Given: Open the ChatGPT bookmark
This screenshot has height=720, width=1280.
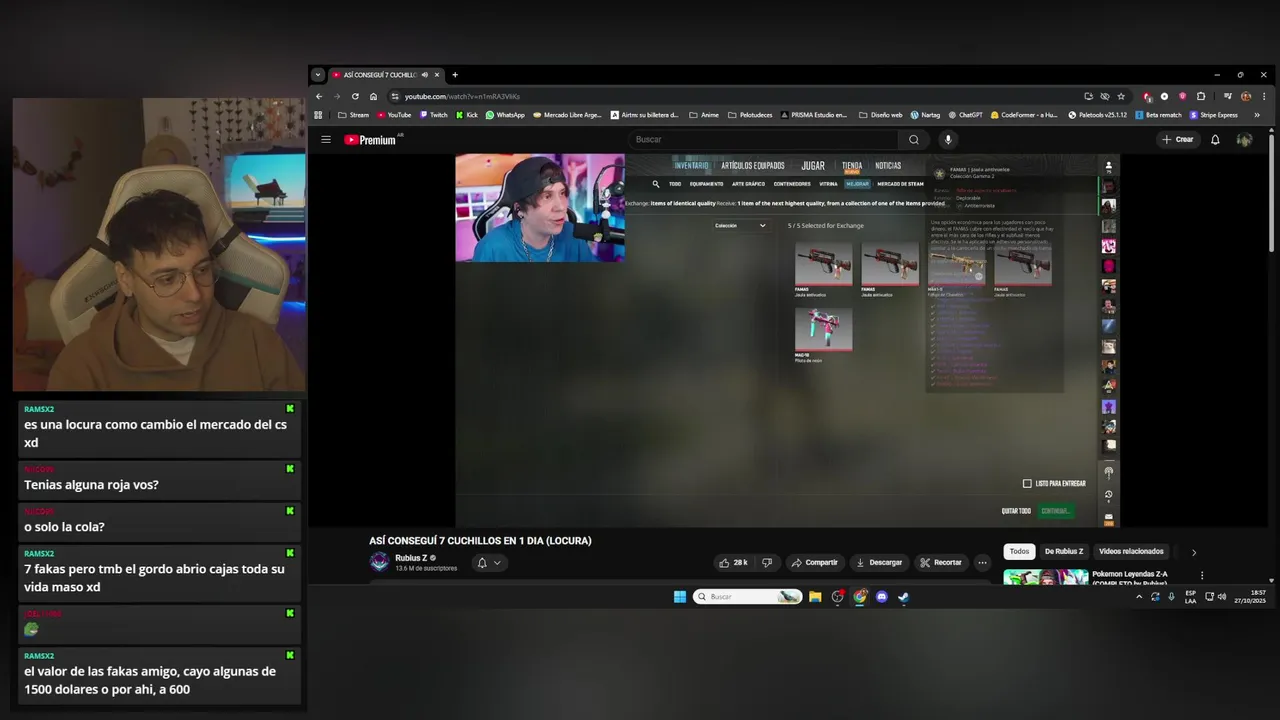Looking at the screenshot, I should point(965,115).
